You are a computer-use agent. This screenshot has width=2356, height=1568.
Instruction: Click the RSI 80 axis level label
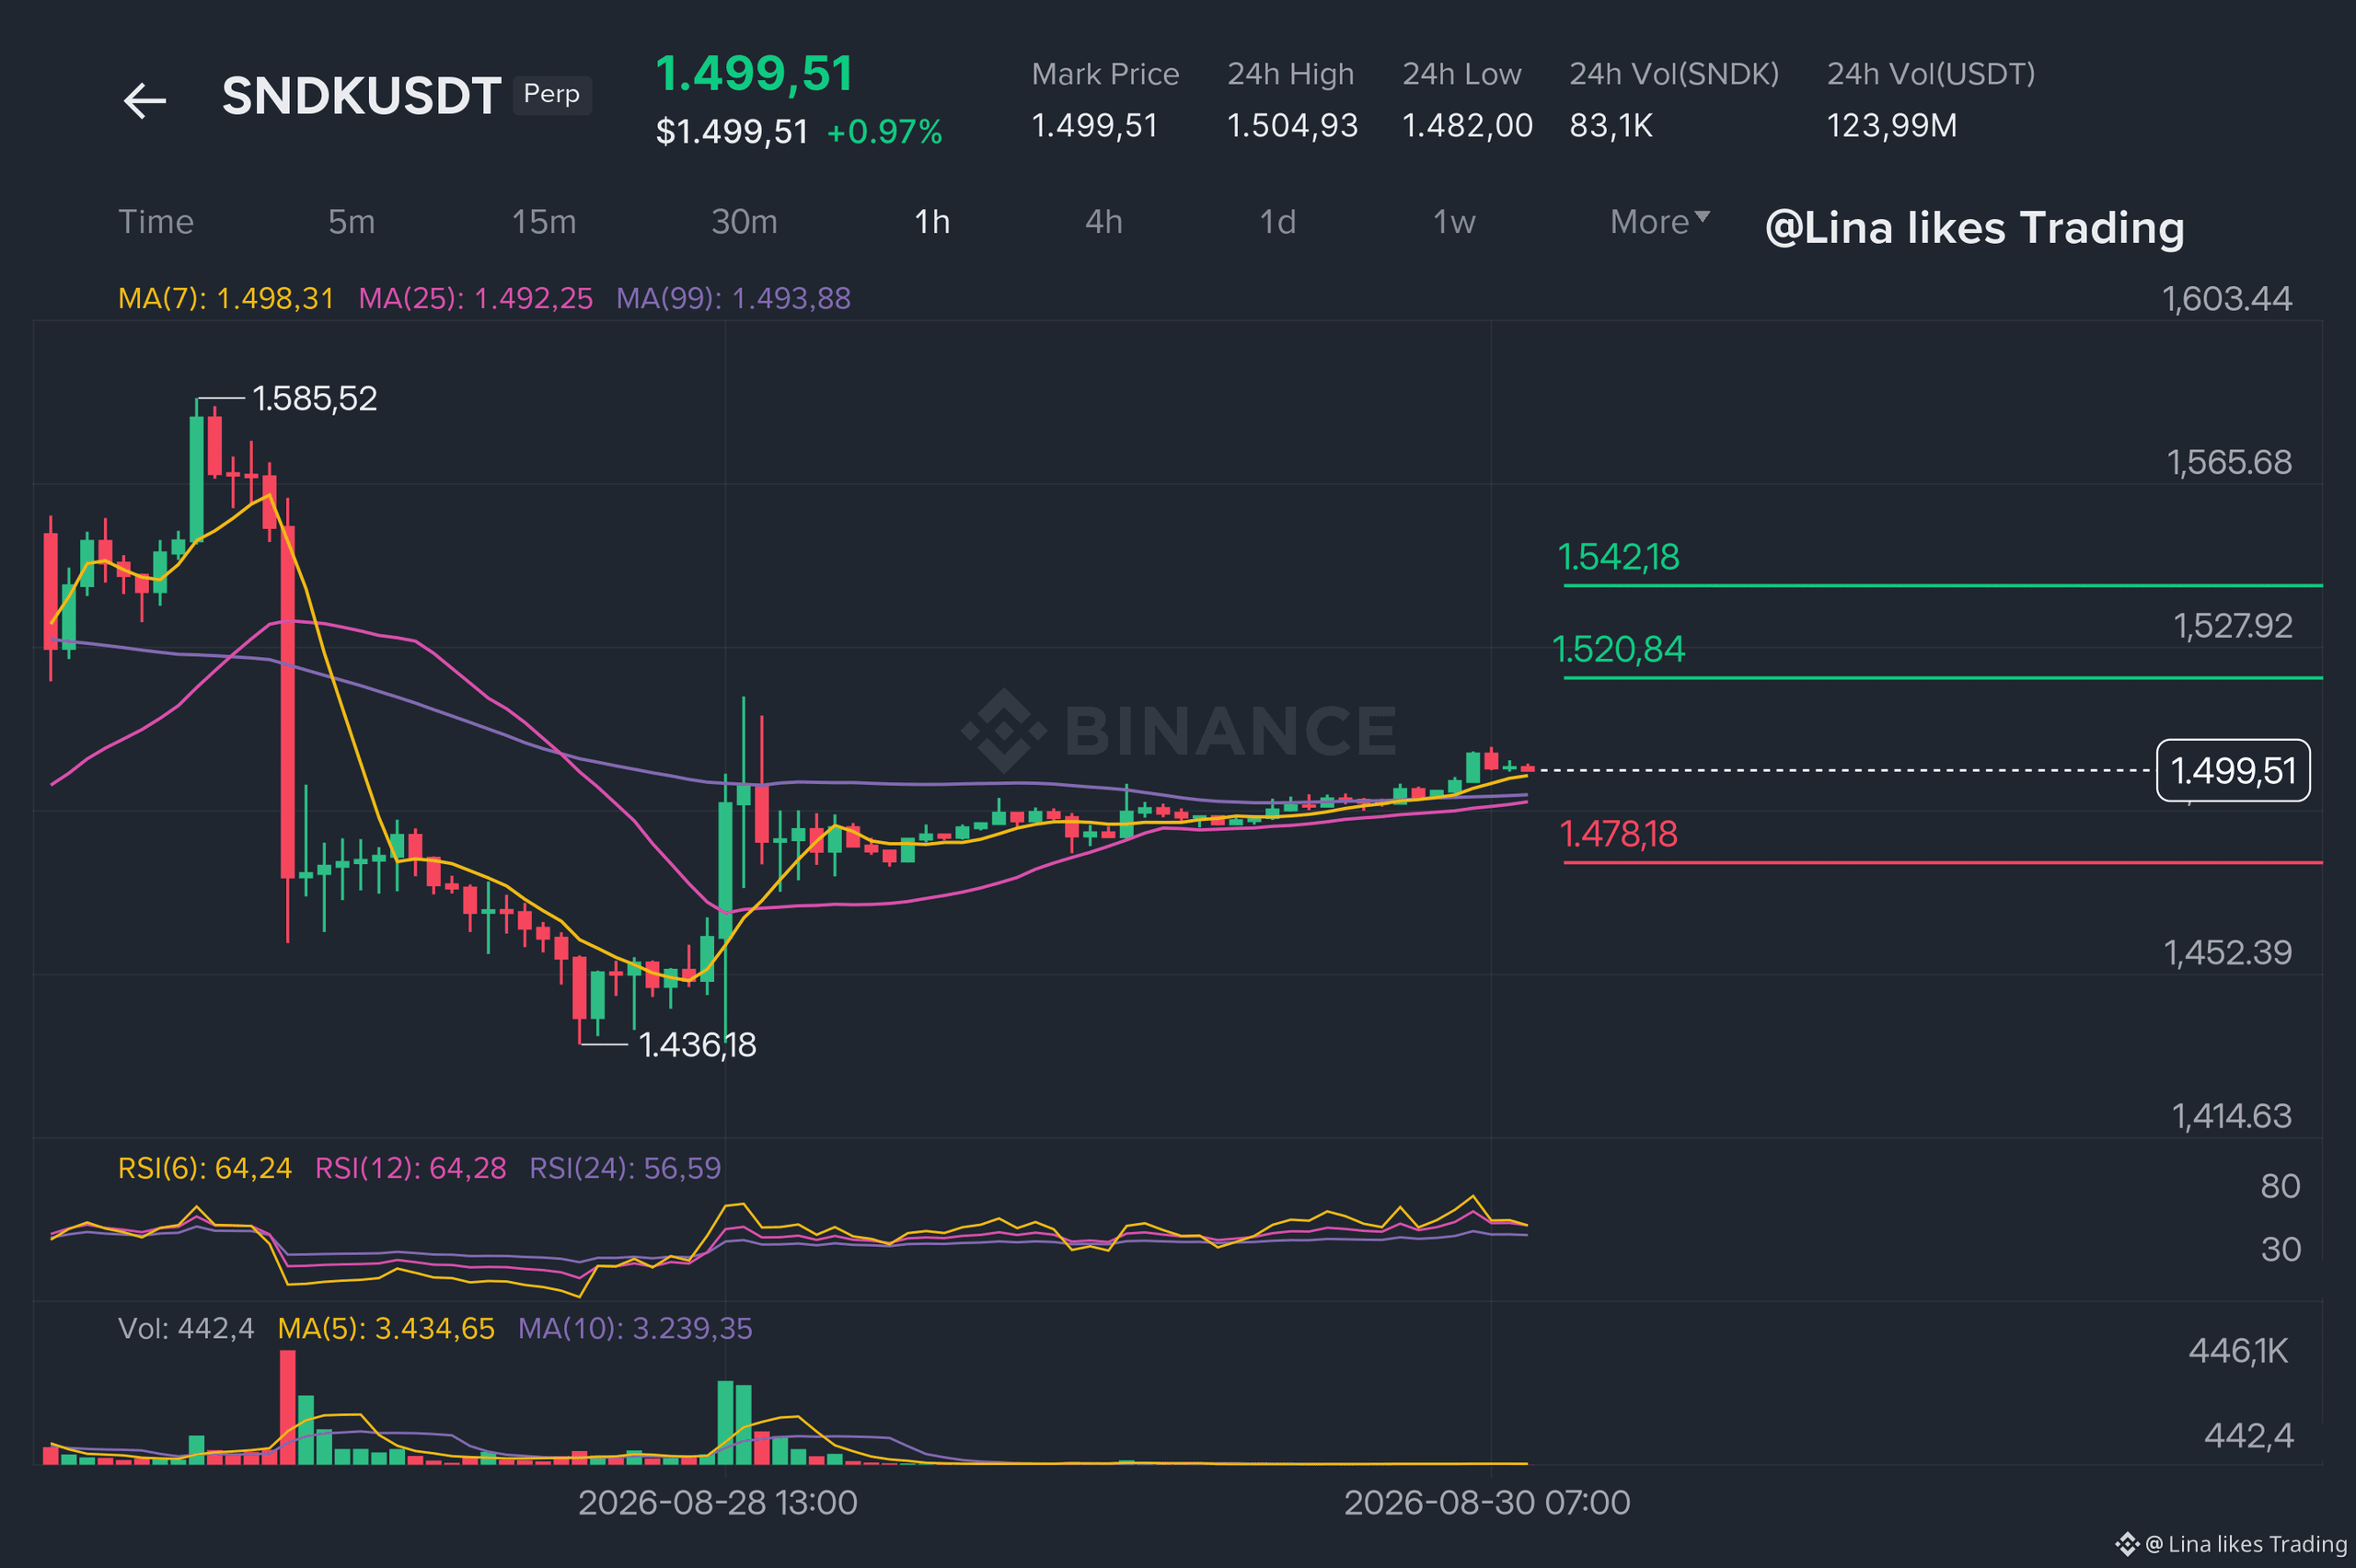(2281, 1186)
